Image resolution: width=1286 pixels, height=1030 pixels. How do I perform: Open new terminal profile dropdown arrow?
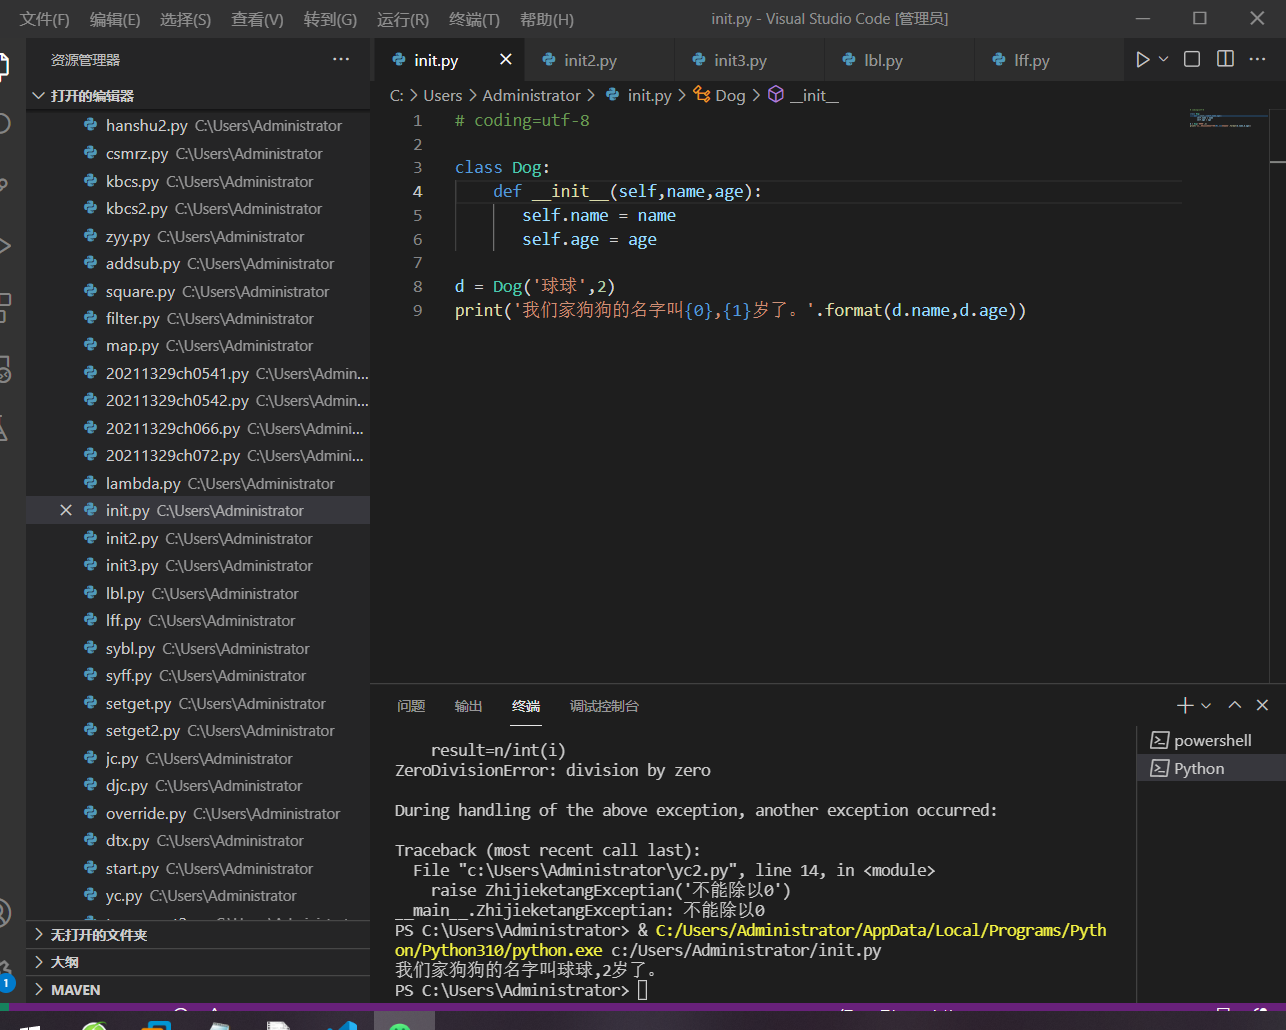point(1206,706)
